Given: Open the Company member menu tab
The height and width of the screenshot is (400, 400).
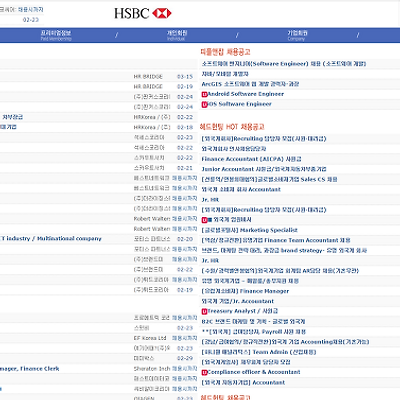Looking at the screenshot, I should pyautogui.click(x=297, y=35).
